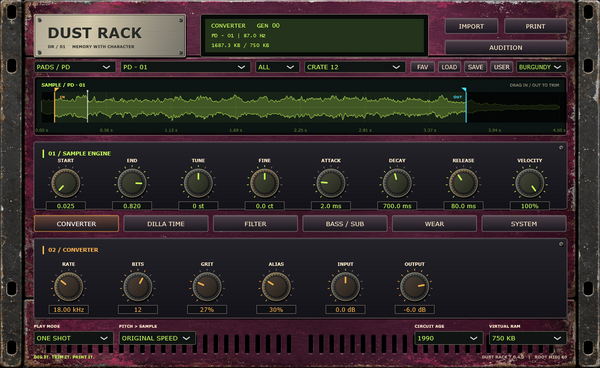Click the RELEASE value field 80.0 ms
Image resolution: width=600 pixels, height=368 pixels.
[463, 206]
